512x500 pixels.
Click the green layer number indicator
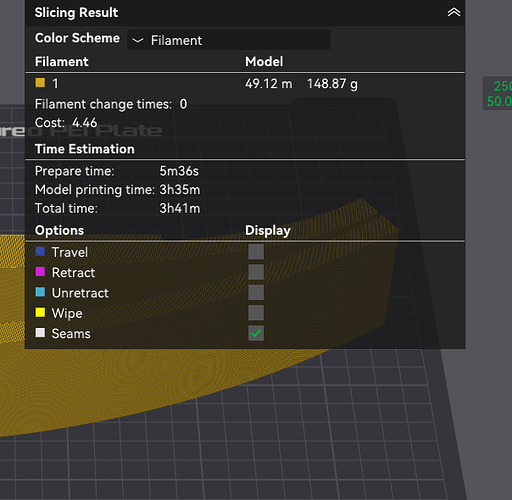pos(498,93)
